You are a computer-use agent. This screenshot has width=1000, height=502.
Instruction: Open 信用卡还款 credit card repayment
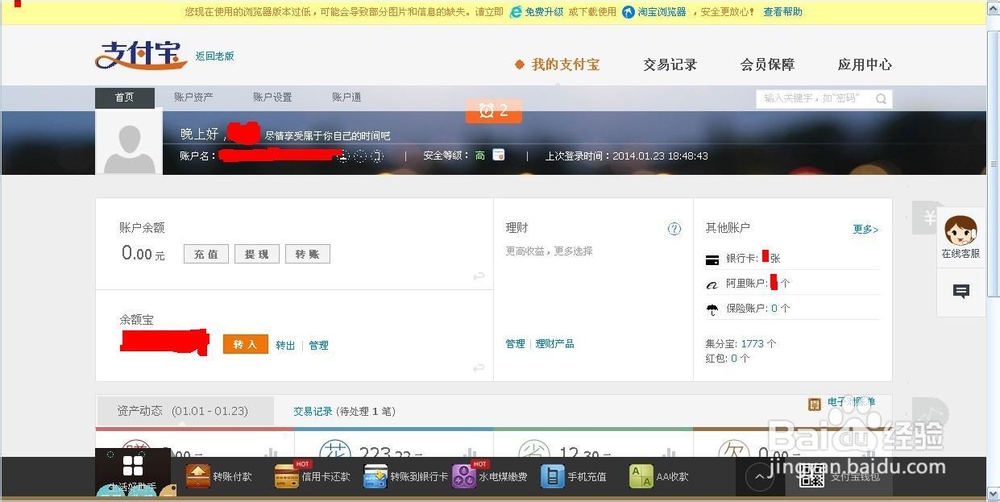pyautogui.click(x=312, y=476)
